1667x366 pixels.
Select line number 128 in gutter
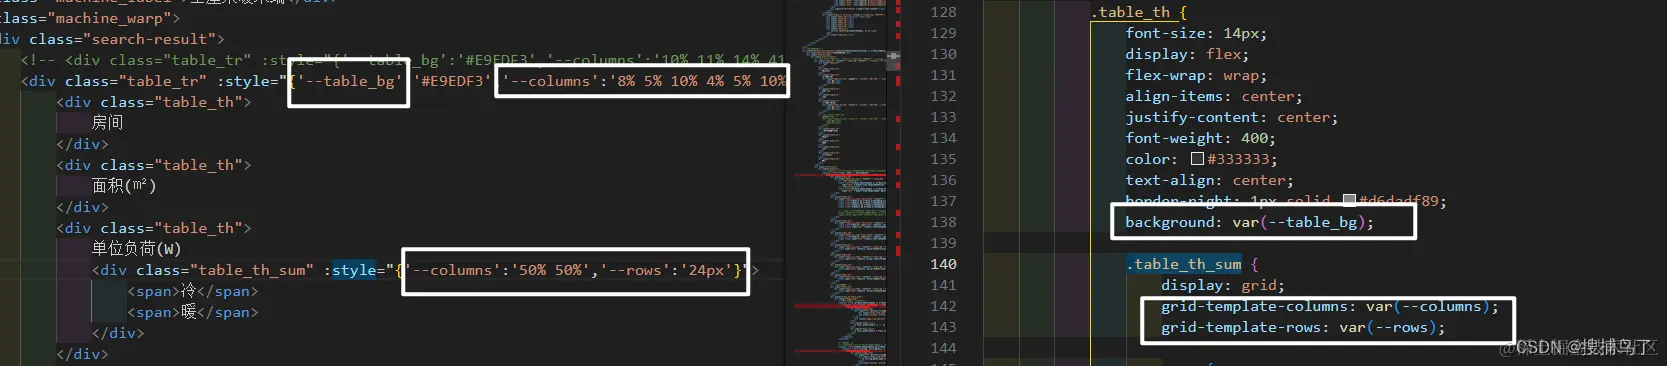[x=943, y=12]
